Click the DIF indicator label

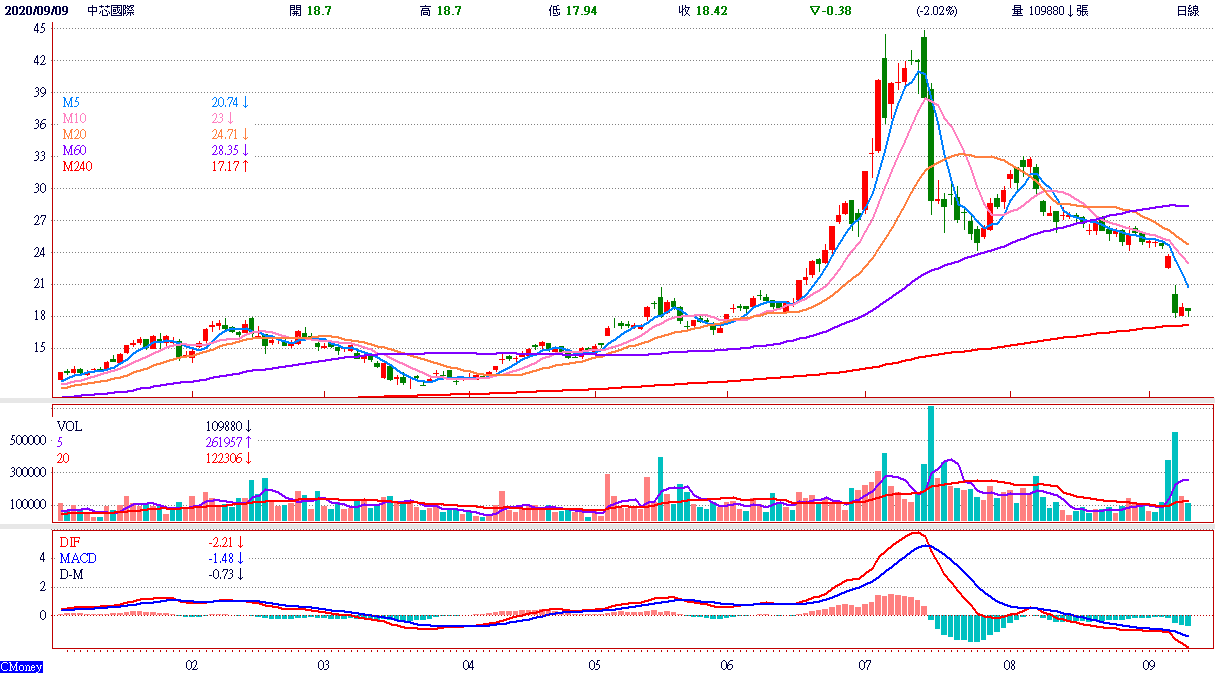coord(68,542)
